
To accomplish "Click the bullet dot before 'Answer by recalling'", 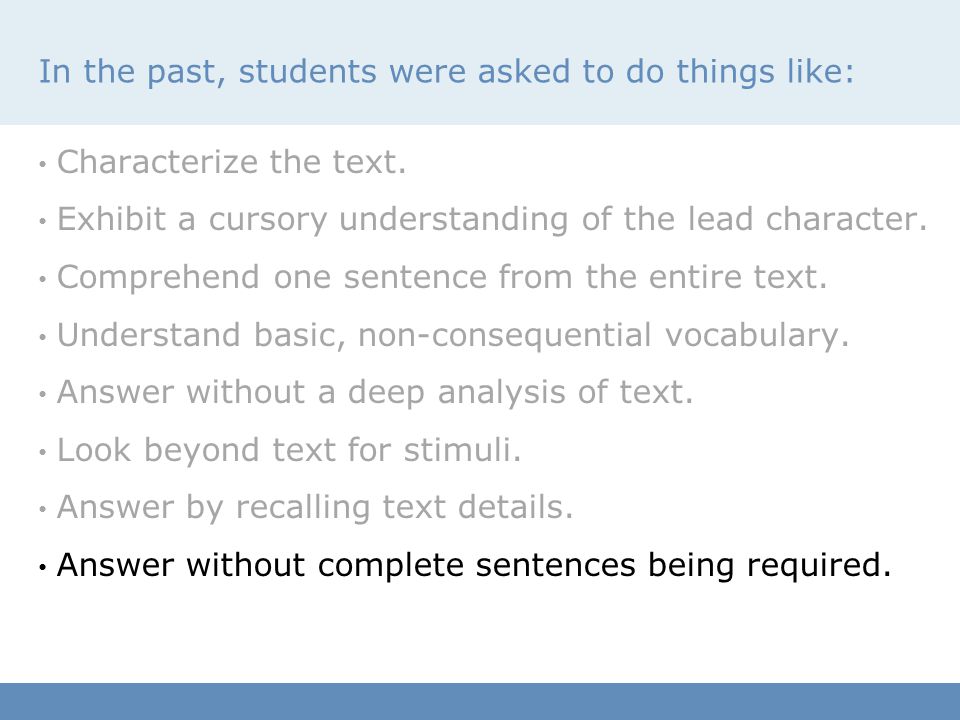I will 42,509.
